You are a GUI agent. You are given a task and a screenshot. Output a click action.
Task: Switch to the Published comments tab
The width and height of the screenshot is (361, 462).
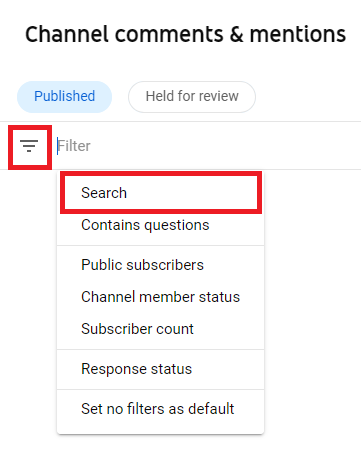(64, 97)
